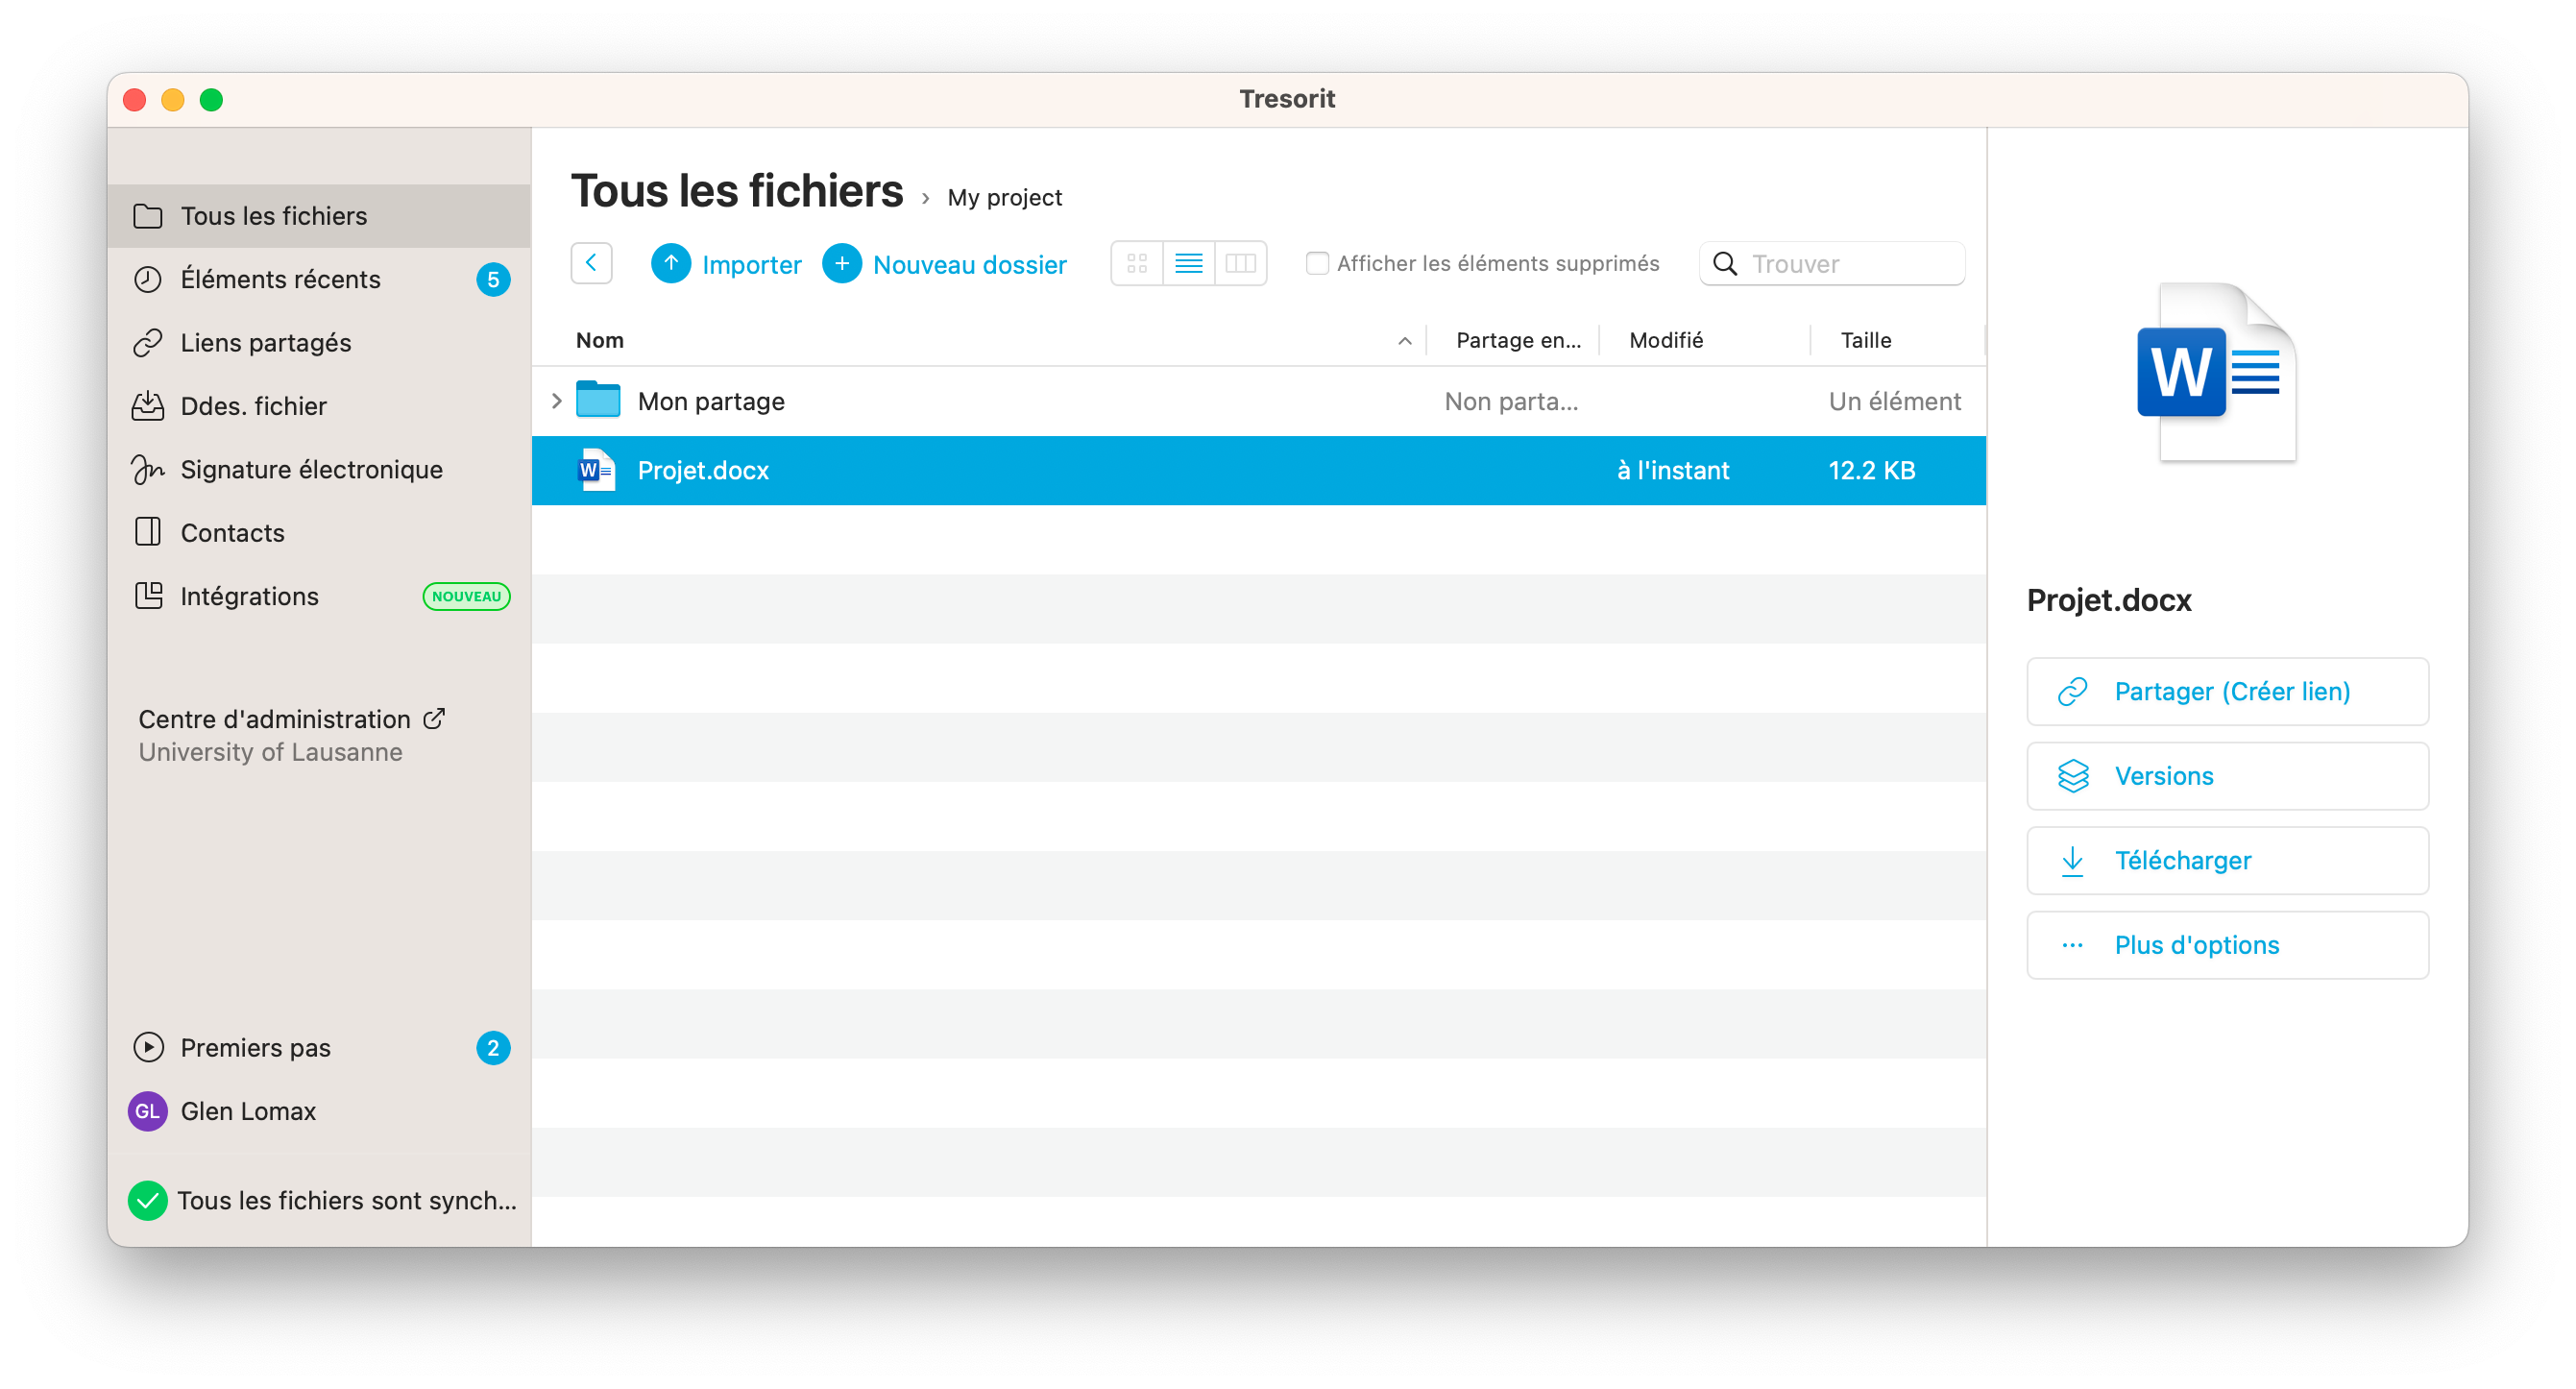Screen dimensions: 2576x1389
Task: Switch to column view layout
Action: click(1240, 264)
